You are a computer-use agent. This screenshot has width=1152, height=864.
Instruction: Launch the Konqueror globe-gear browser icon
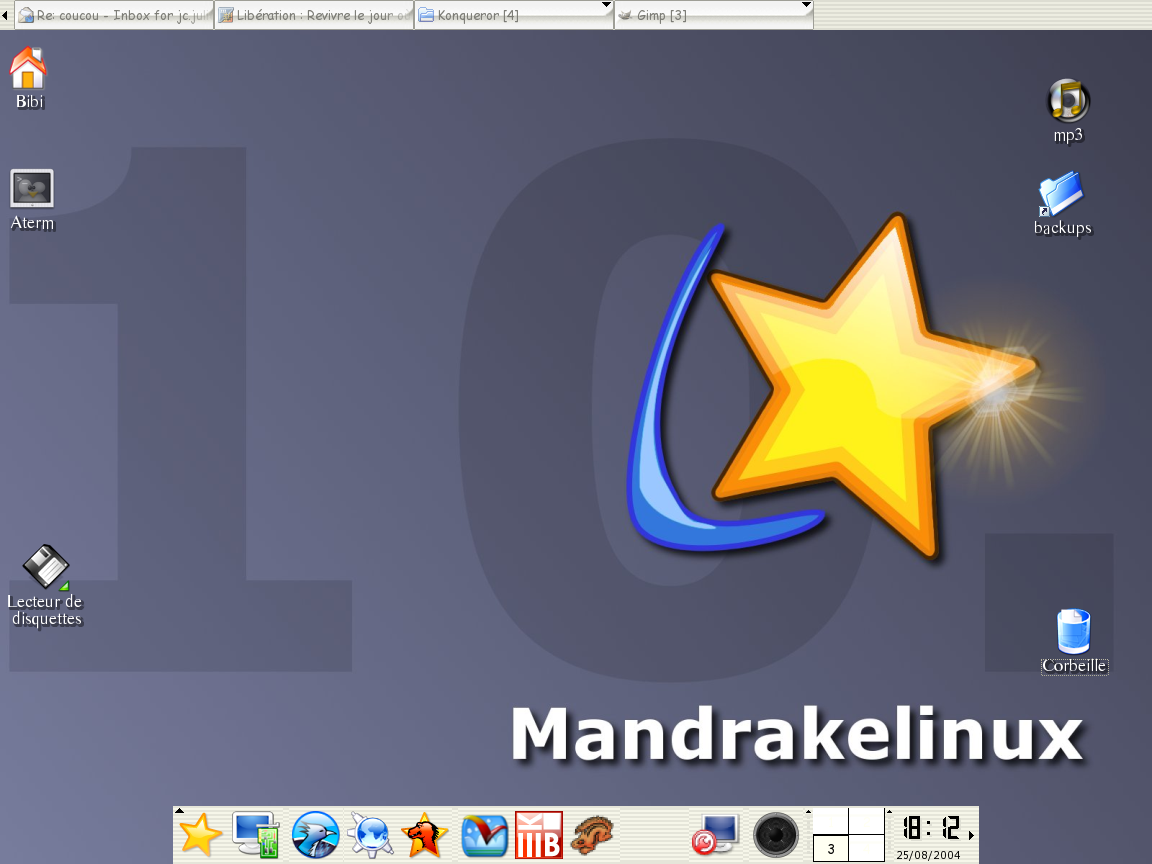370,835
